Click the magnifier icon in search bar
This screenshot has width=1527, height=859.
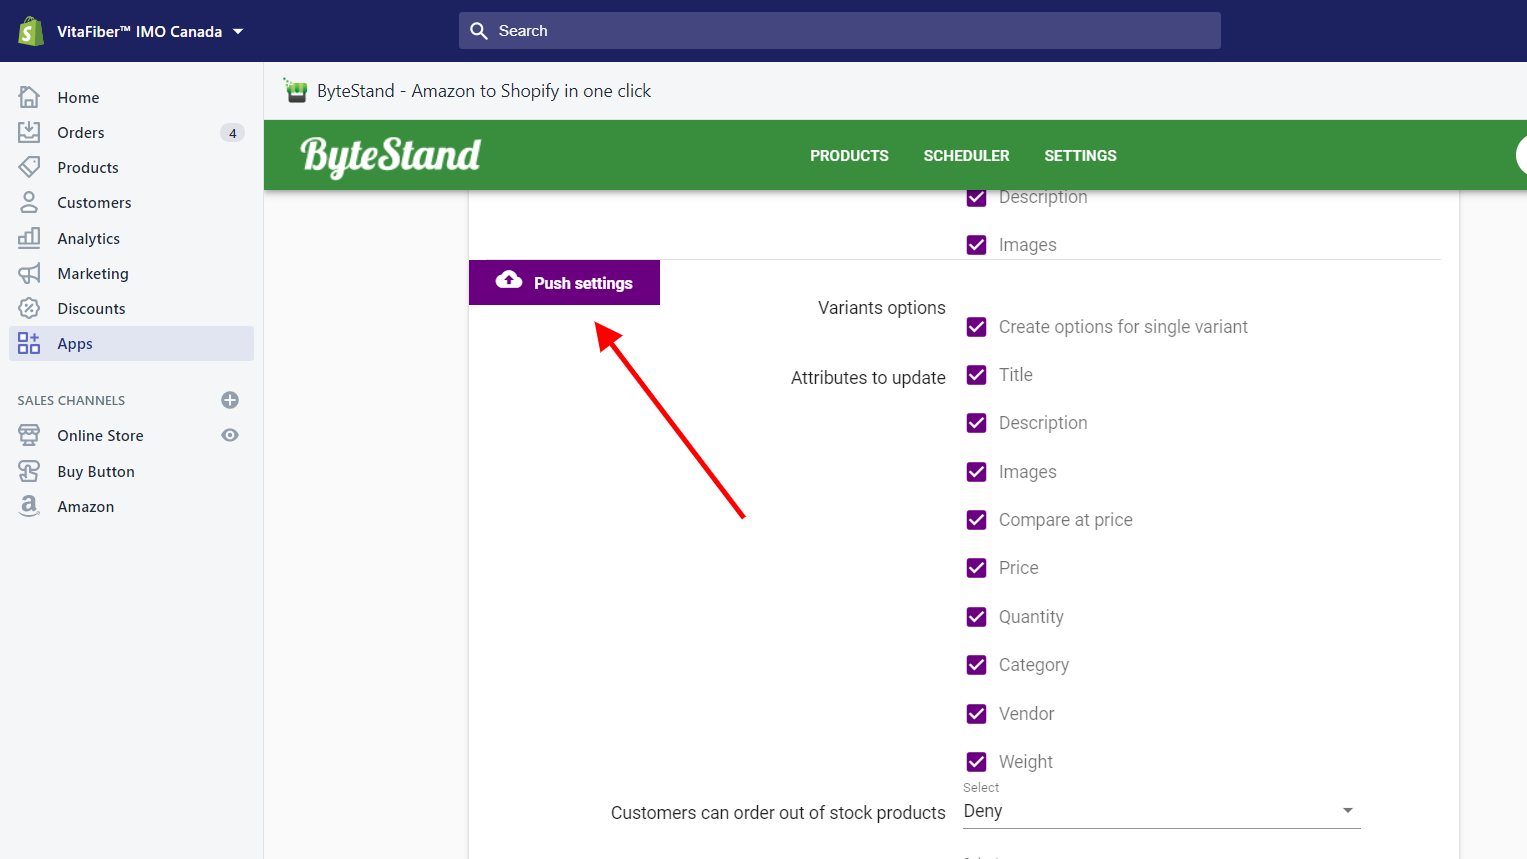[479, 31]
